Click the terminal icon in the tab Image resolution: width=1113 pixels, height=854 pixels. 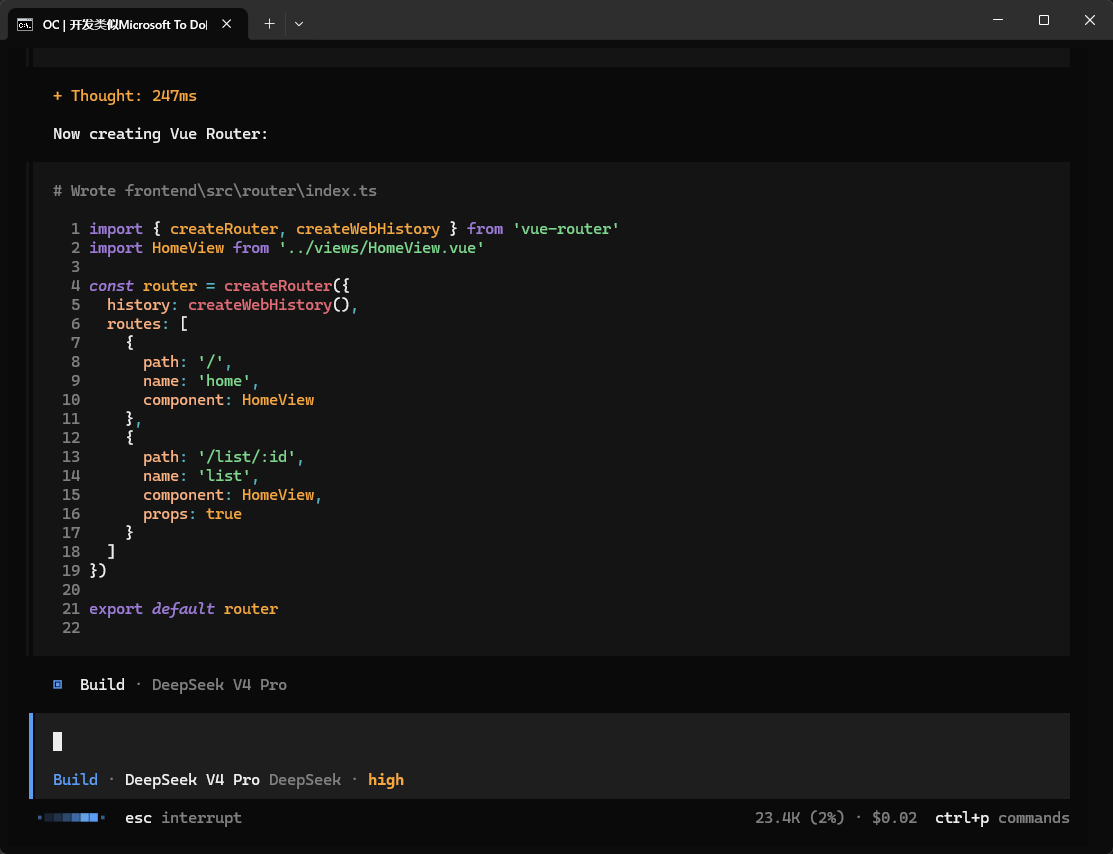25,25
